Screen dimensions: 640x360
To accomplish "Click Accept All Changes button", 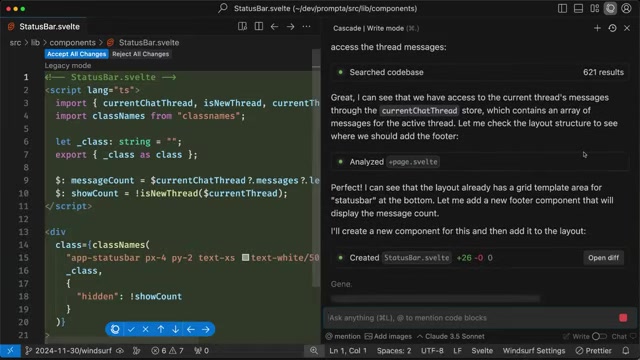I will coord(76,54).
